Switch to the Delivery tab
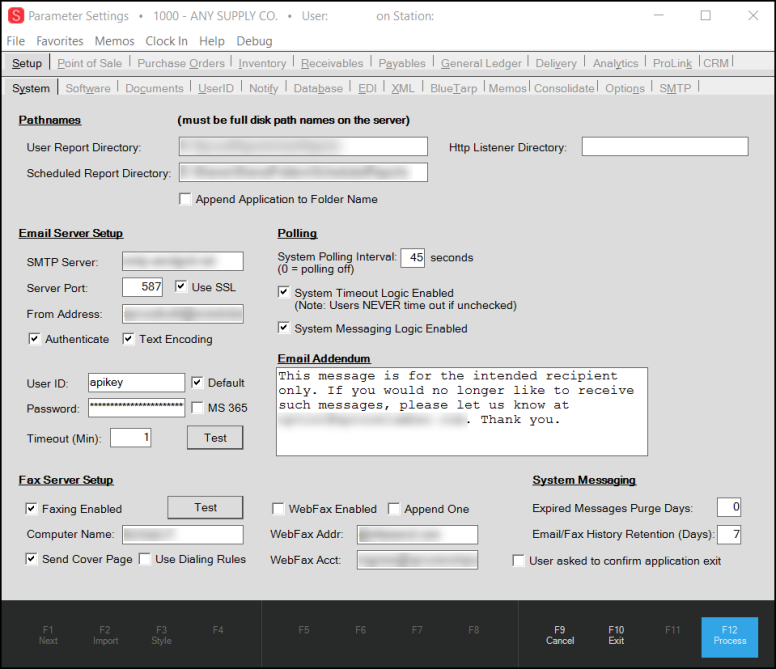 point(556,63)
